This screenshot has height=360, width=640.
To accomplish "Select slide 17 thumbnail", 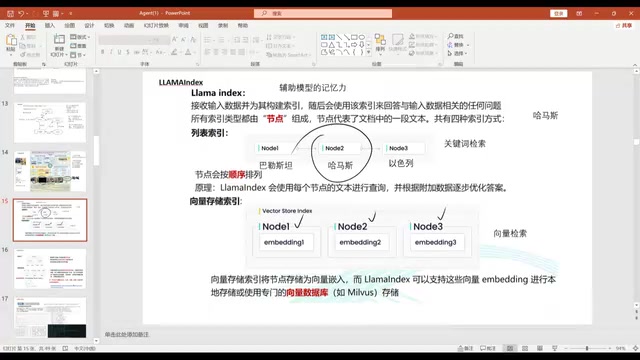I will pos(50,317).
